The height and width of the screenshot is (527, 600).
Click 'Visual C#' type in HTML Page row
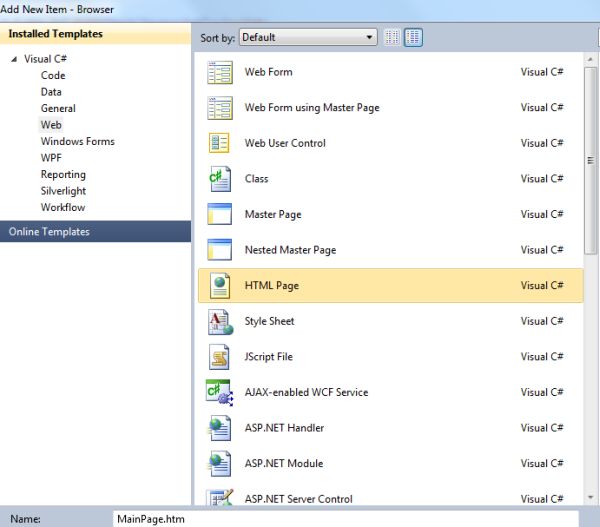coord(542,286)
